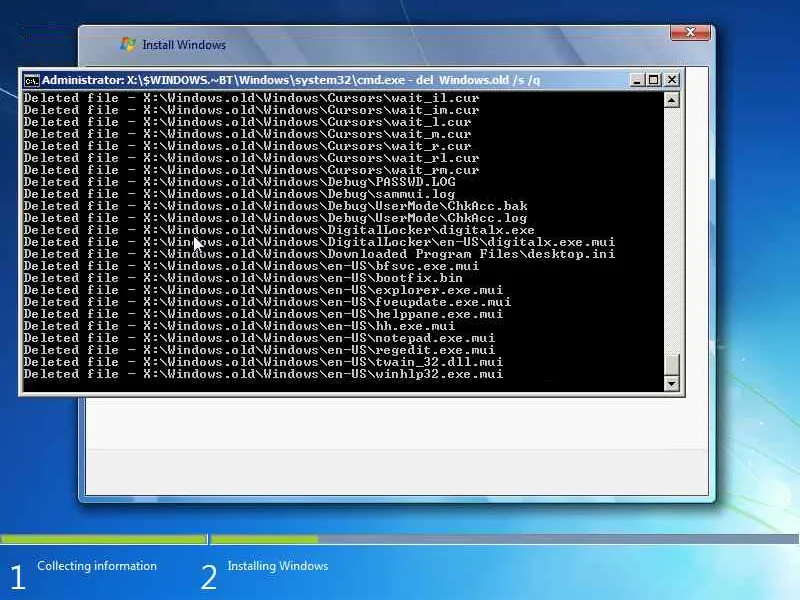Click the line ending wait_l.cur
The width and height of the screenshot is (800, 600).
pyautogui.click(x=247, y=122)
